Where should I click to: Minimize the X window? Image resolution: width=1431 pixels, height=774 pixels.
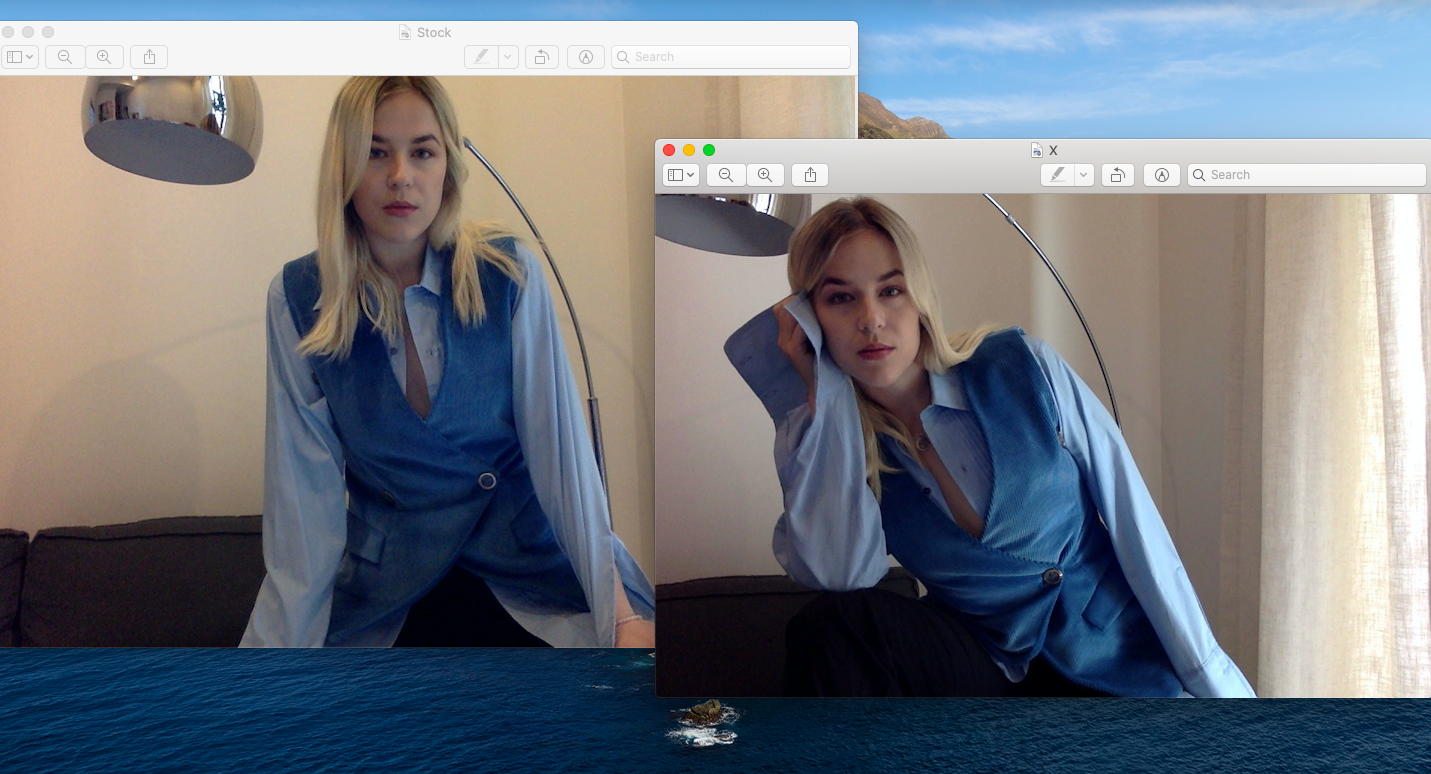(689, 150)
